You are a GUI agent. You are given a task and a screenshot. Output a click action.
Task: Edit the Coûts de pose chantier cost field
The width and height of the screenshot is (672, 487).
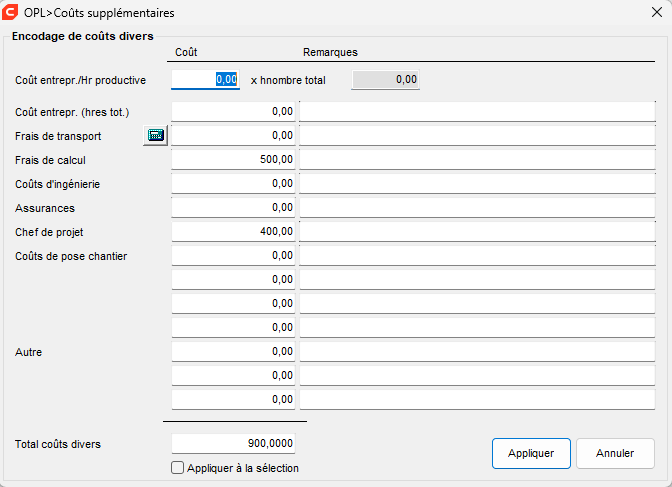[234, 256]
